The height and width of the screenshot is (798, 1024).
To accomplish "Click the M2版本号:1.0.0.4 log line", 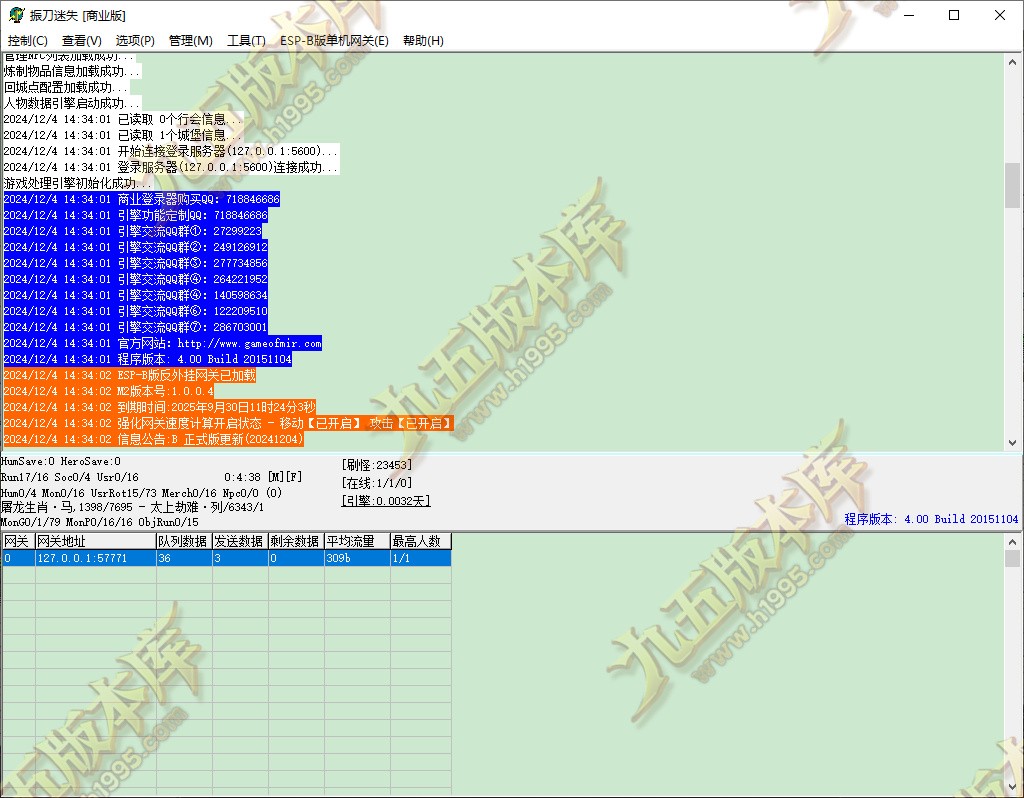I will point(108,391).
